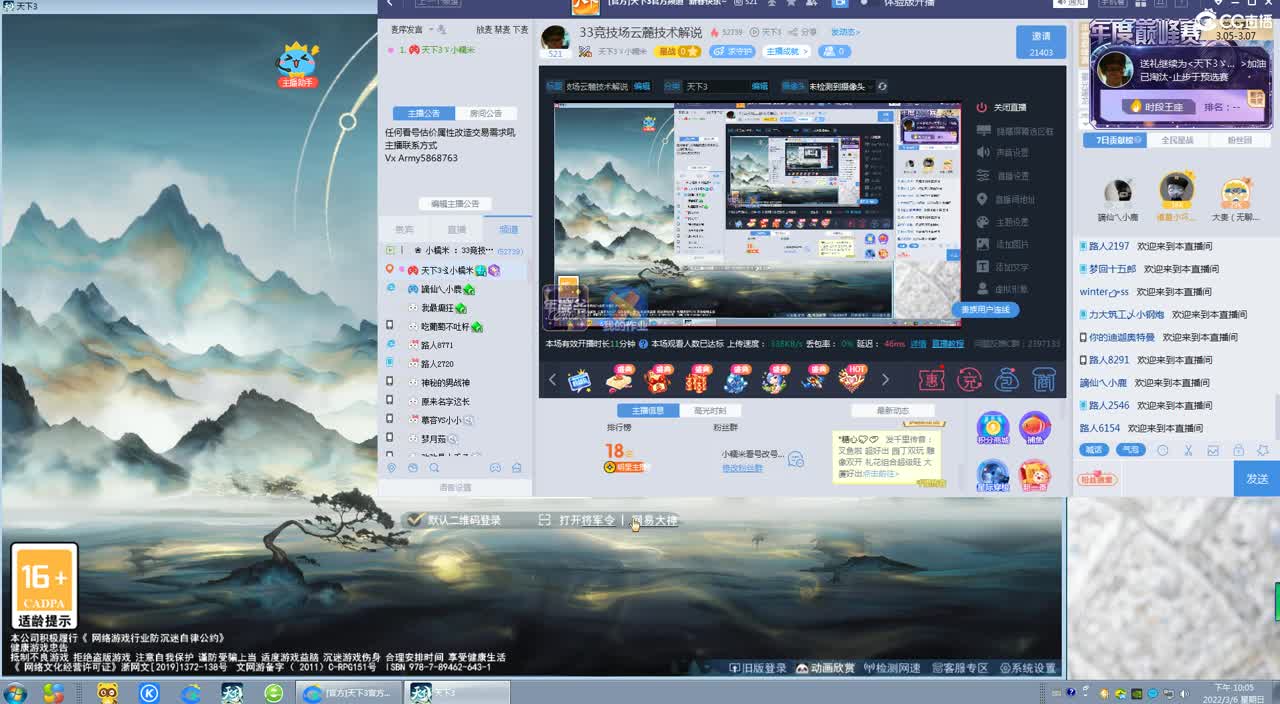Click 直播教程 link
This screenshot has height=704, width=1280.
point(948,343)
